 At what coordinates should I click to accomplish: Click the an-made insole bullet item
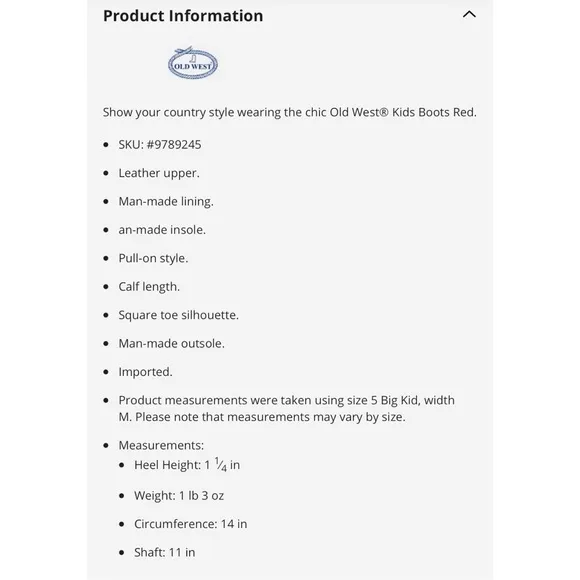click(x=162, y=230)
